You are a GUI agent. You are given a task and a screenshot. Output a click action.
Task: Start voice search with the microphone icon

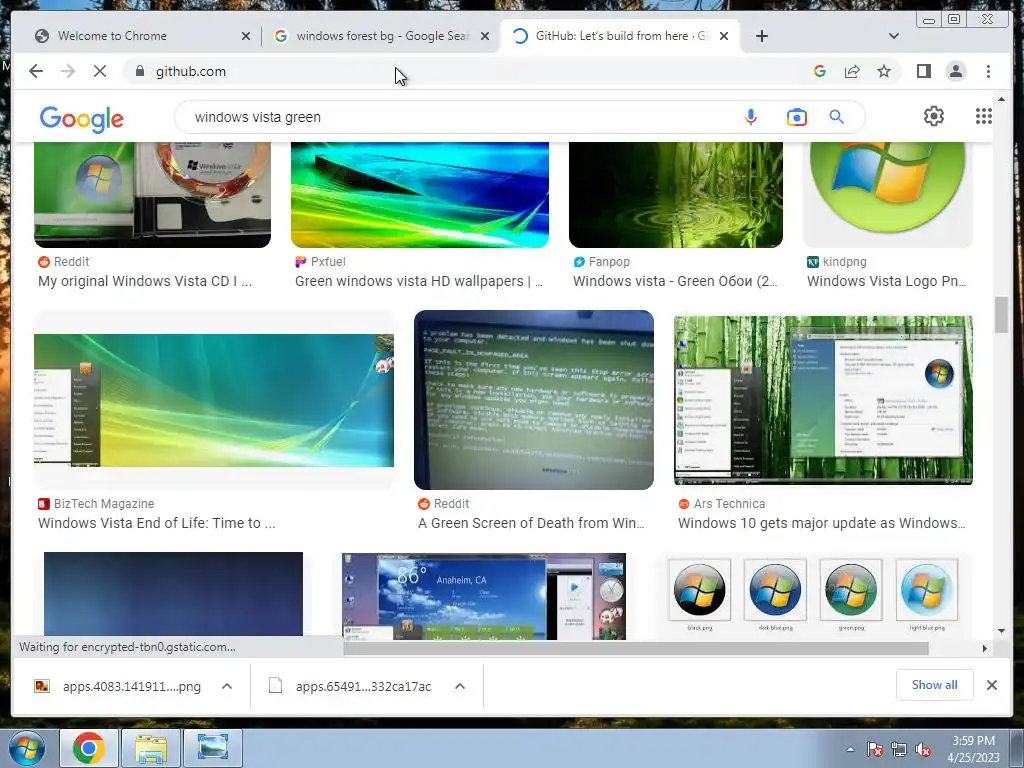coord(750,117)
